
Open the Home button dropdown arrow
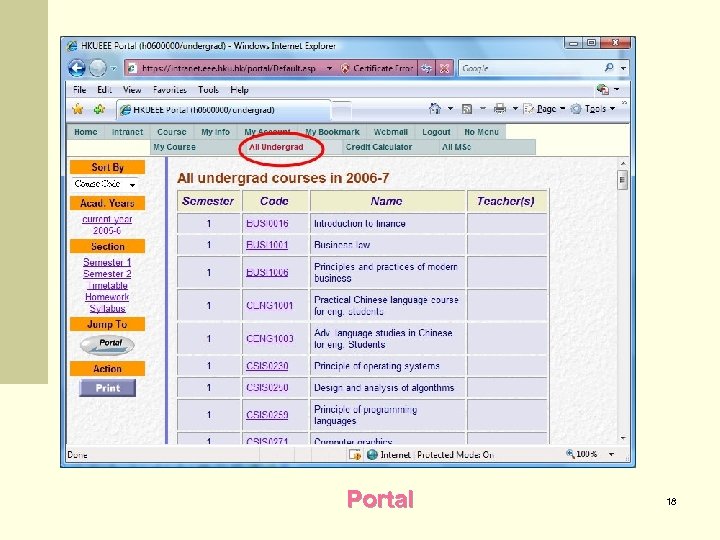[450, 109]
